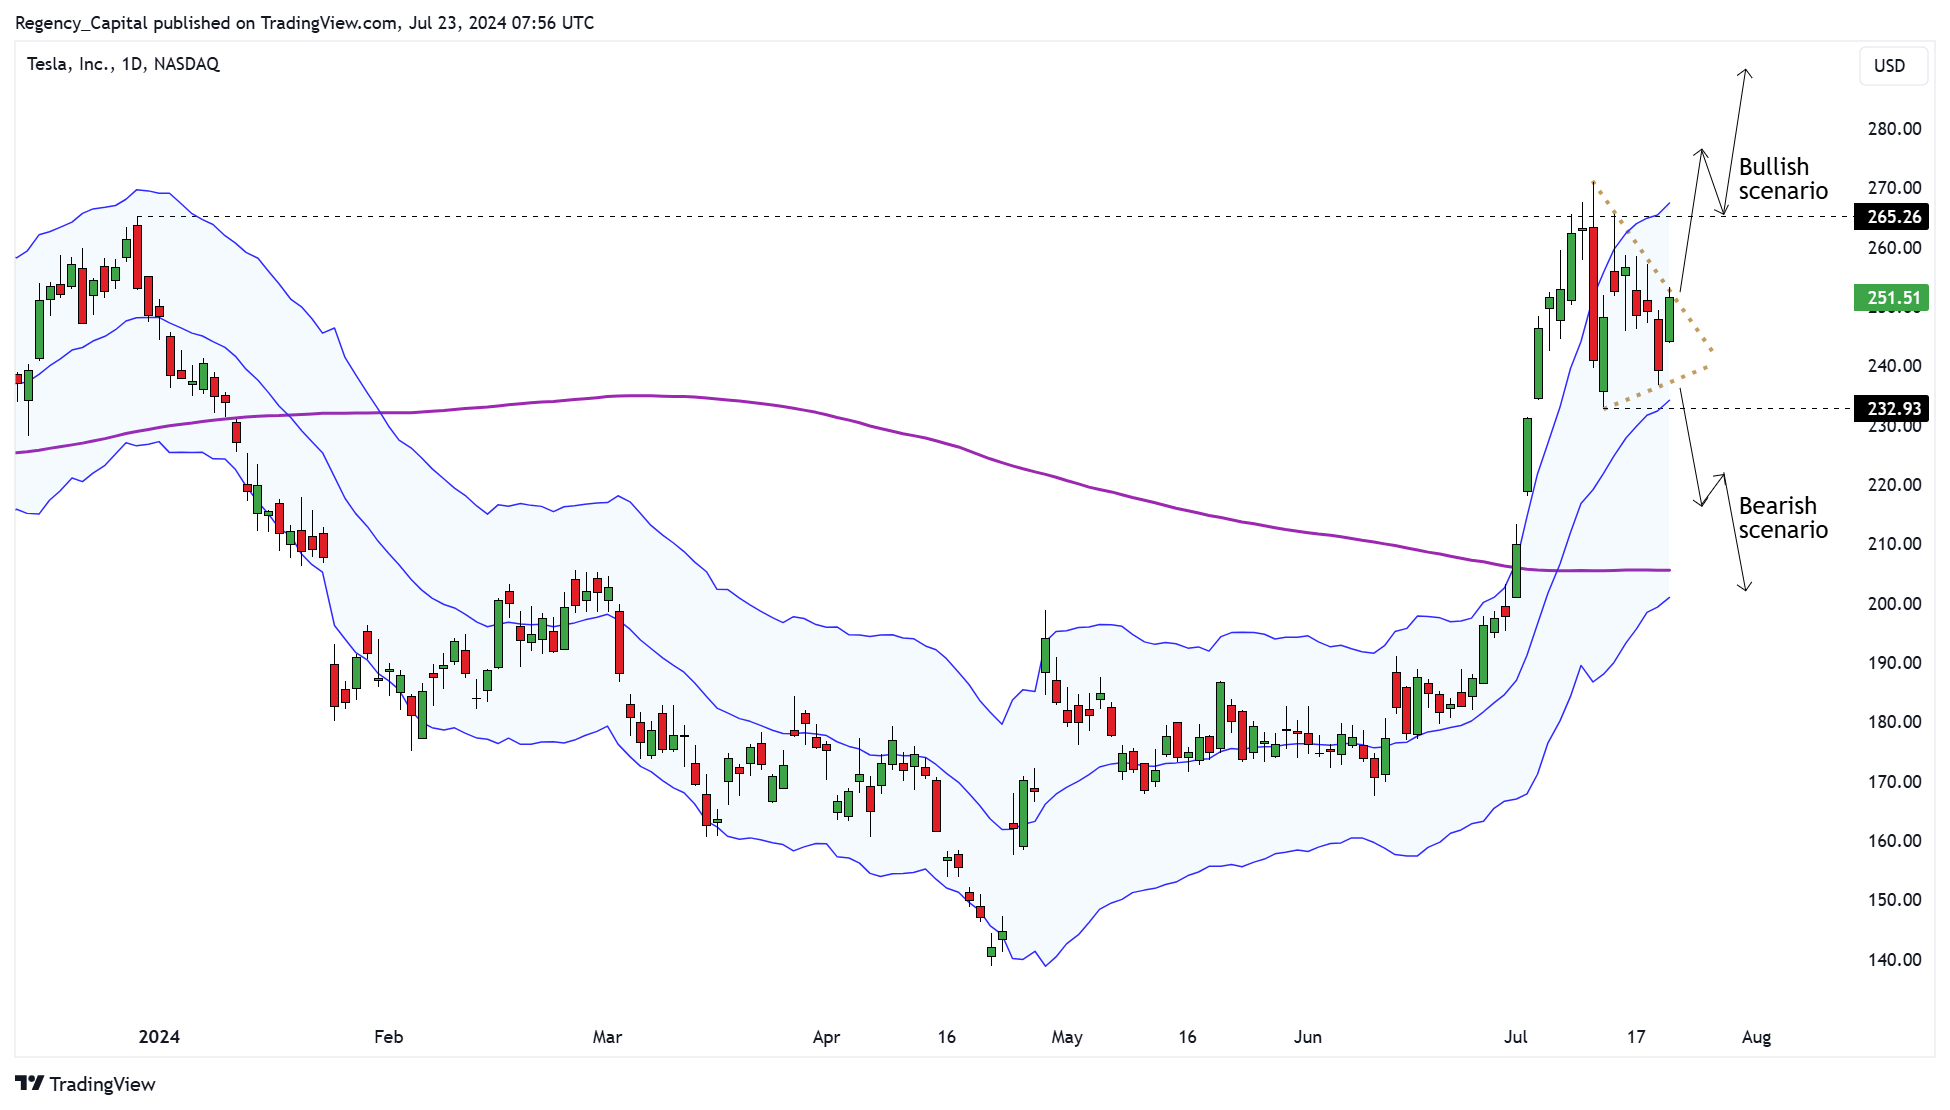Click the Mar label on time axis

[607, 1037]
